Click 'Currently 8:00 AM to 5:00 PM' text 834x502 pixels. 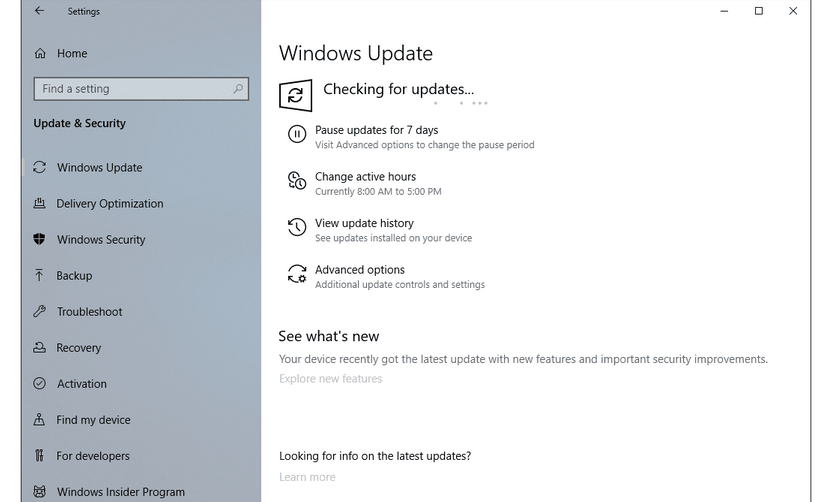click(x=378, y=191)
